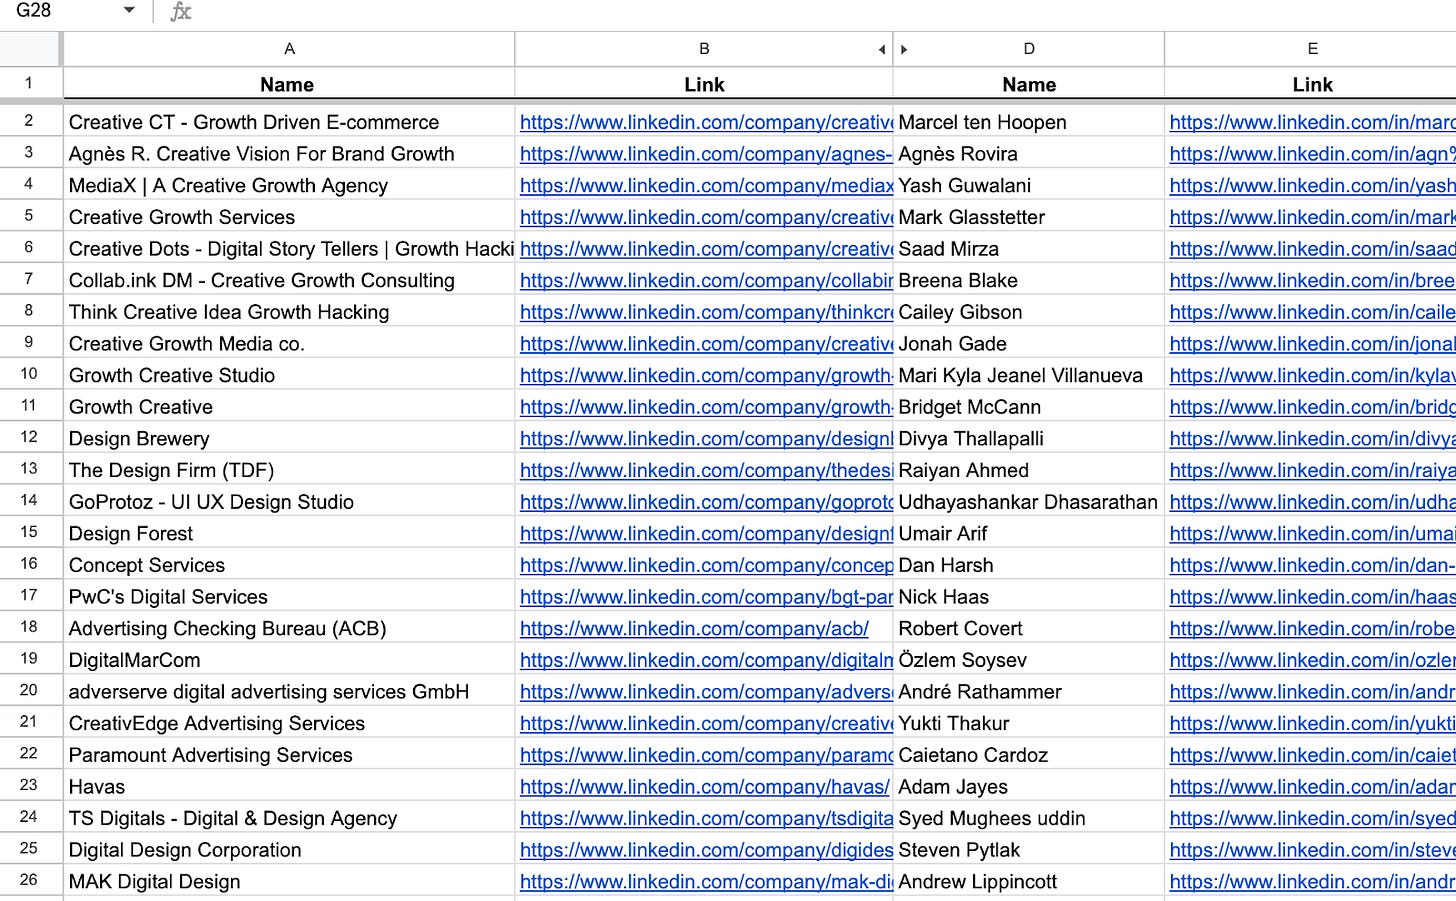Select cell PwC's Digital Services
The width and height of the screenshot is (1456, 901).
[289, 596]
